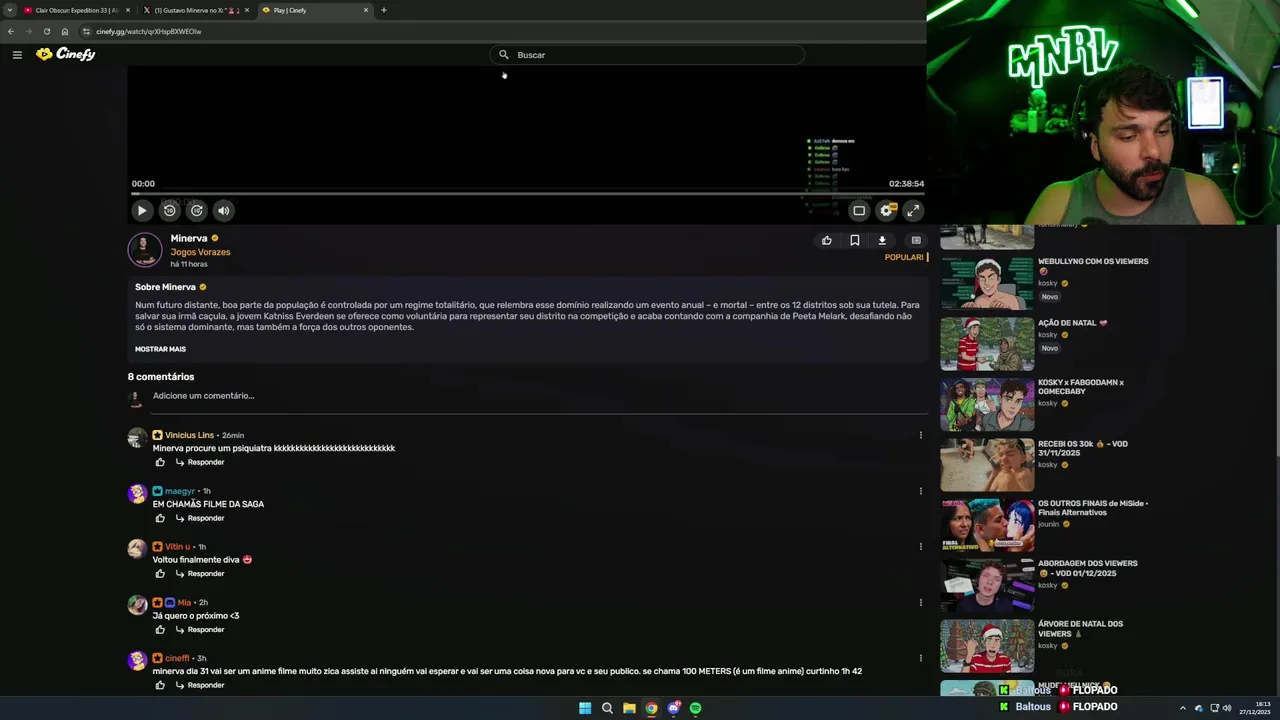Open Spotify from the taskbar
The height and width of the screenshot is (720, 1280).
(x=695, y=708)
